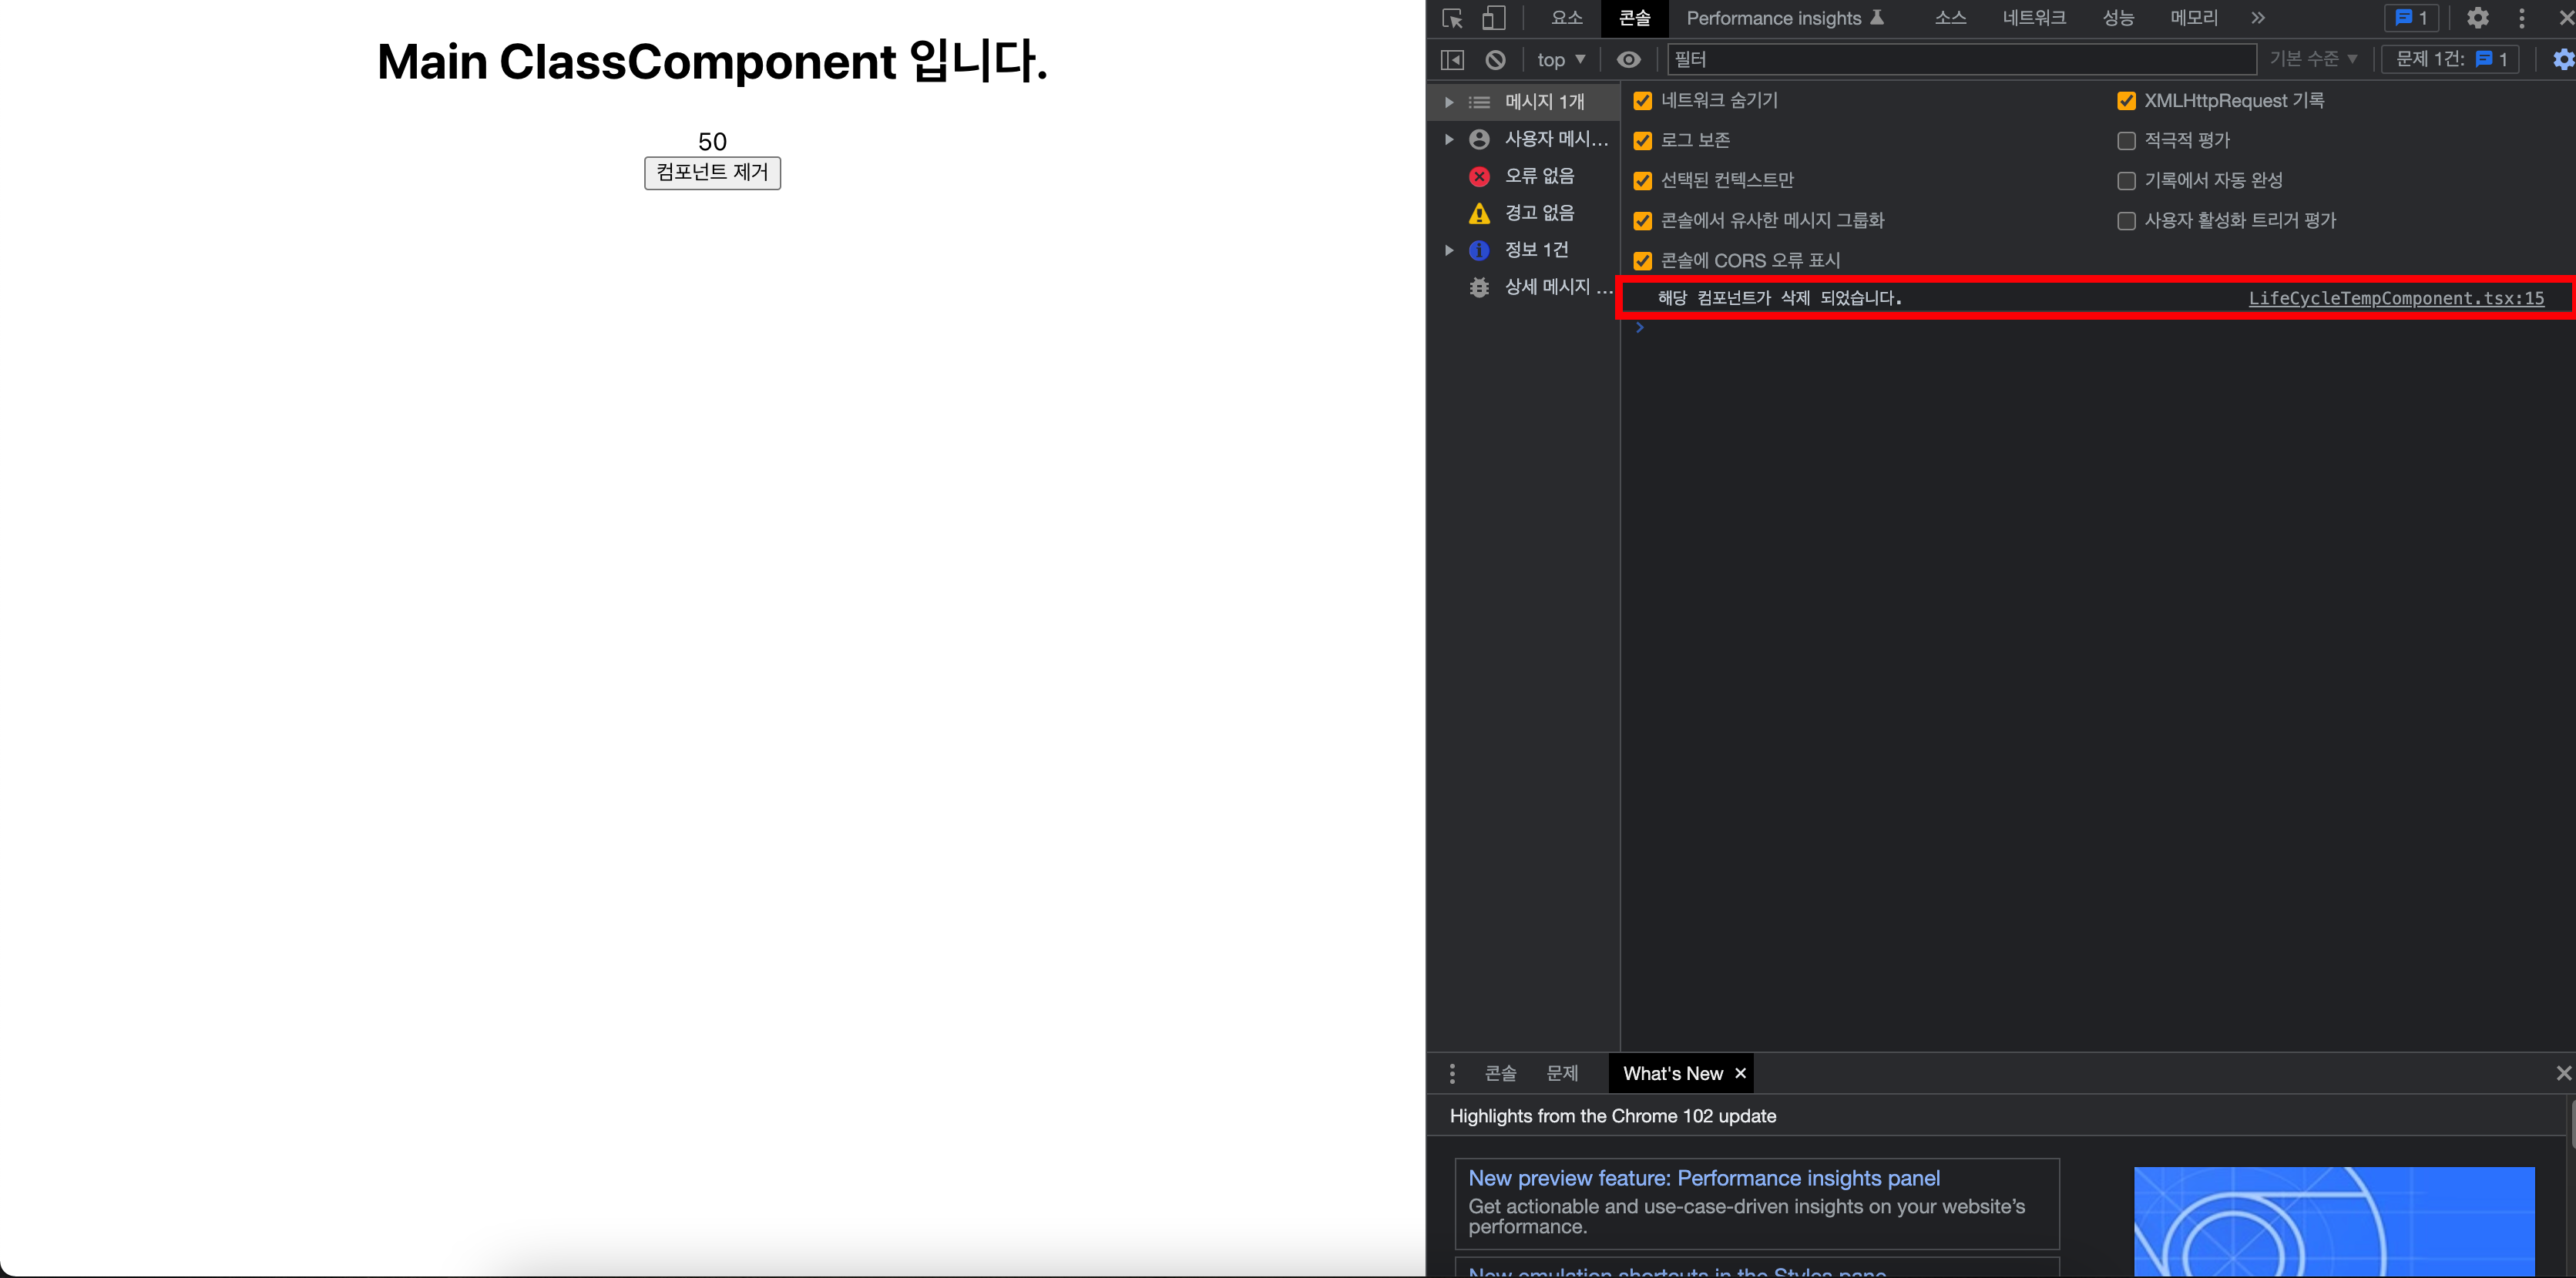
Task: Activate the inspect element picker icon
Action: pyautogui.click(x=1452, y=18)
